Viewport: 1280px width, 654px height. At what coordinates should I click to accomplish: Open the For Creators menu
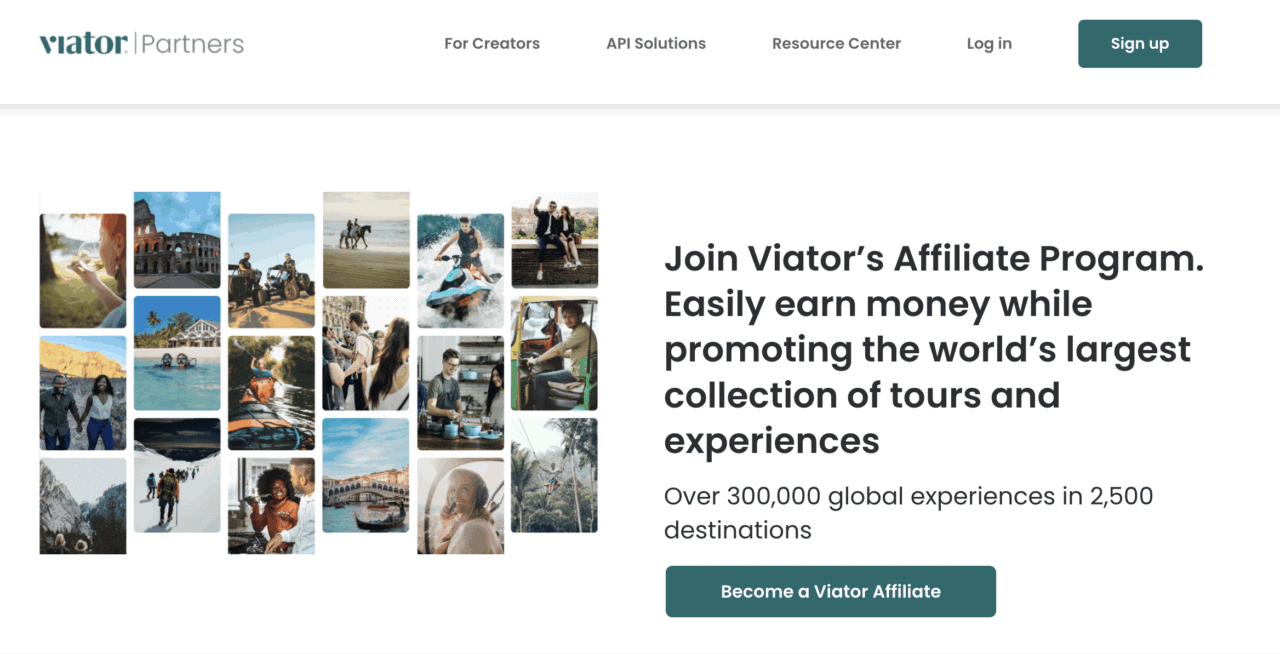point(492,43)
